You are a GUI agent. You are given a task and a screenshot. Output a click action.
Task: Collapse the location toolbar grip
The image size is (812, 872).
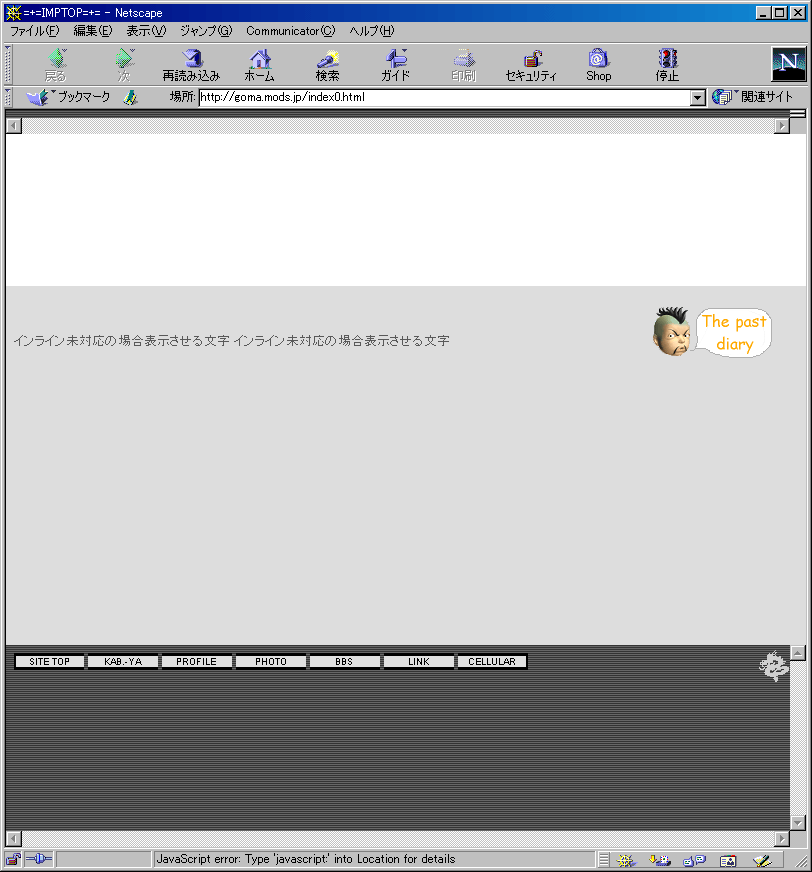(8, 97)
